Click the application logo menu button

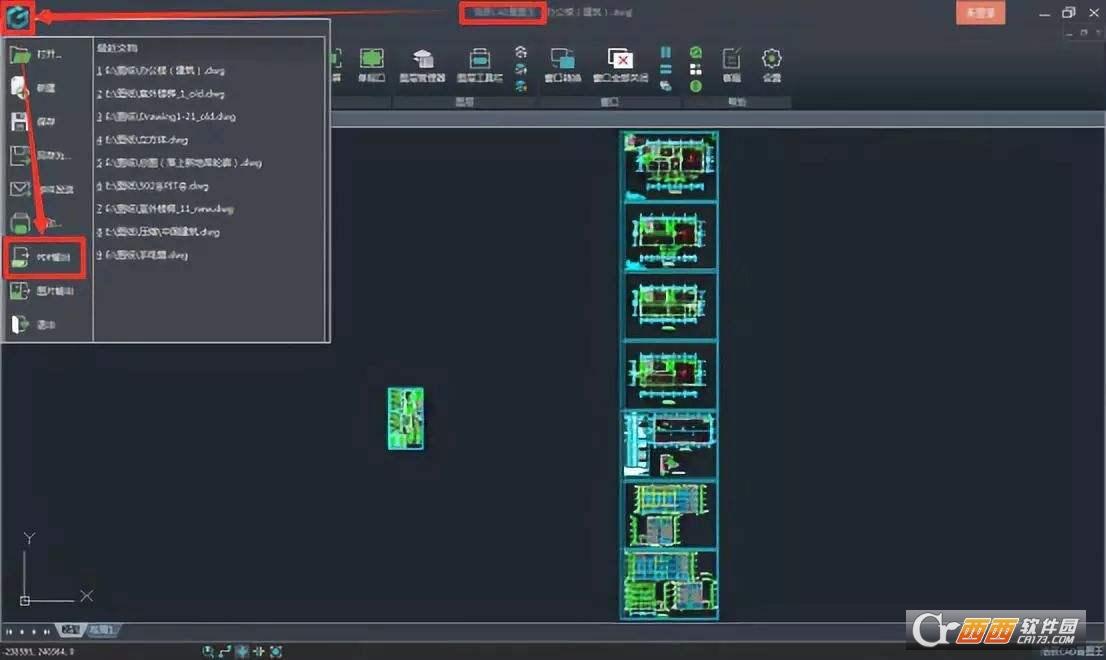point(18,16)
